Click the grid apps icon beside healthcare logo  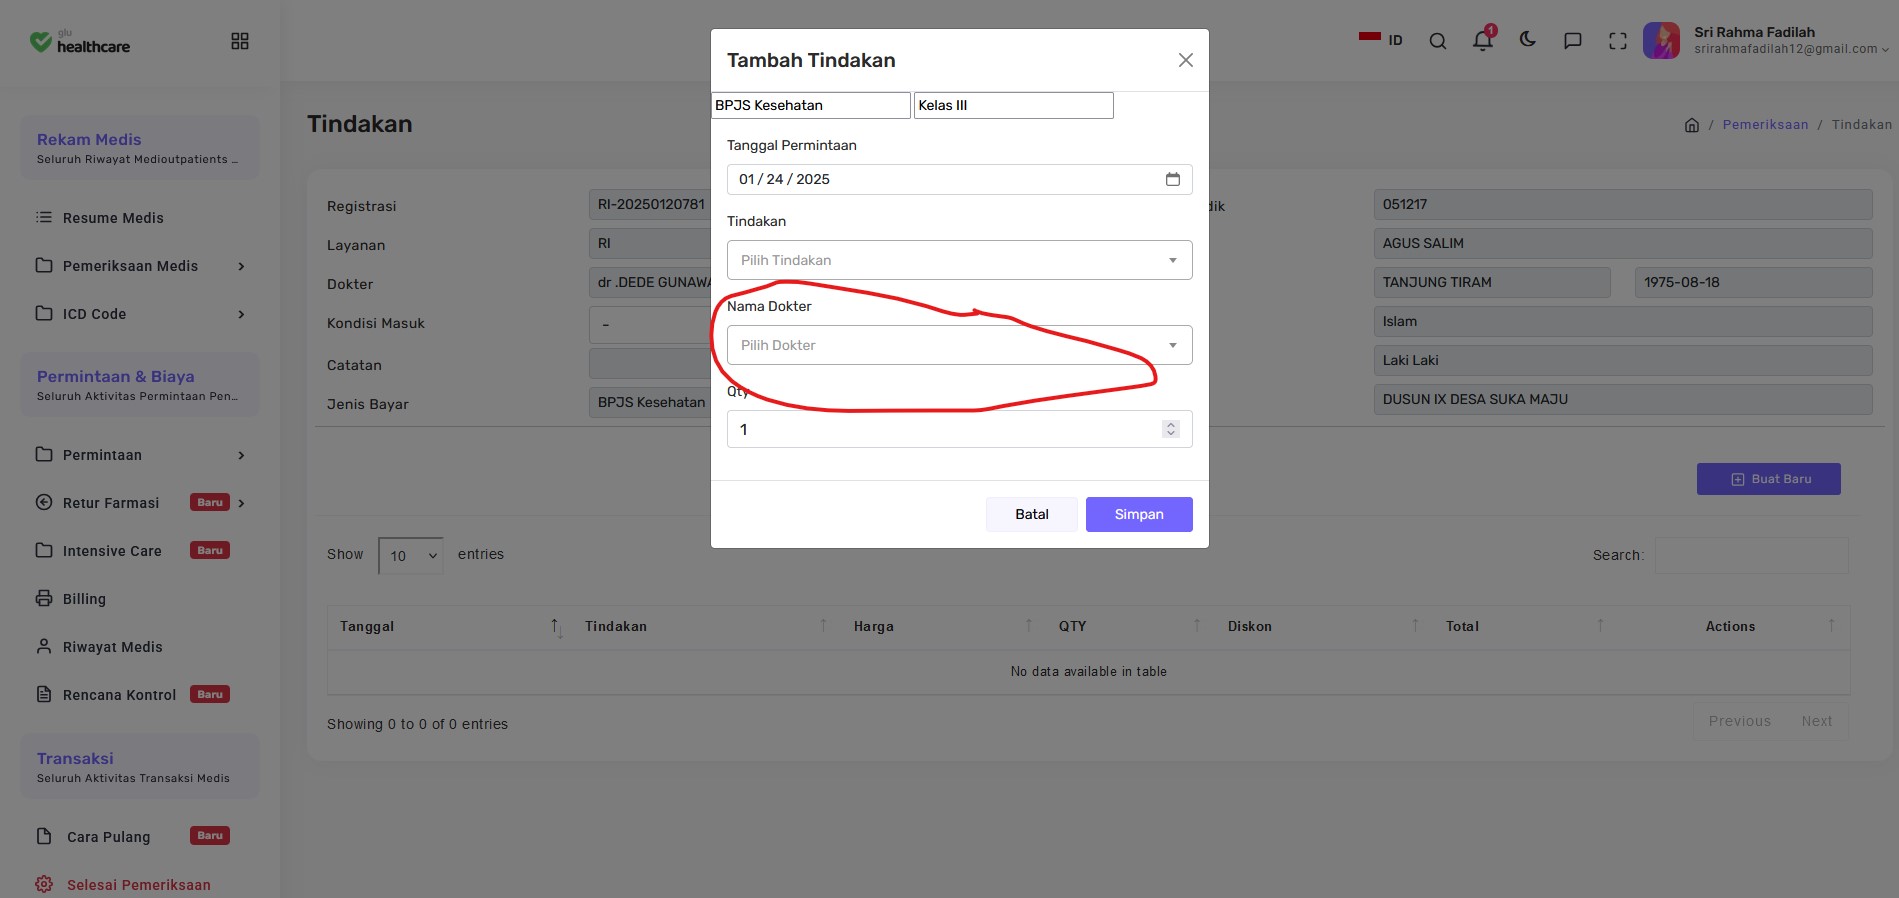pos(240,41)
